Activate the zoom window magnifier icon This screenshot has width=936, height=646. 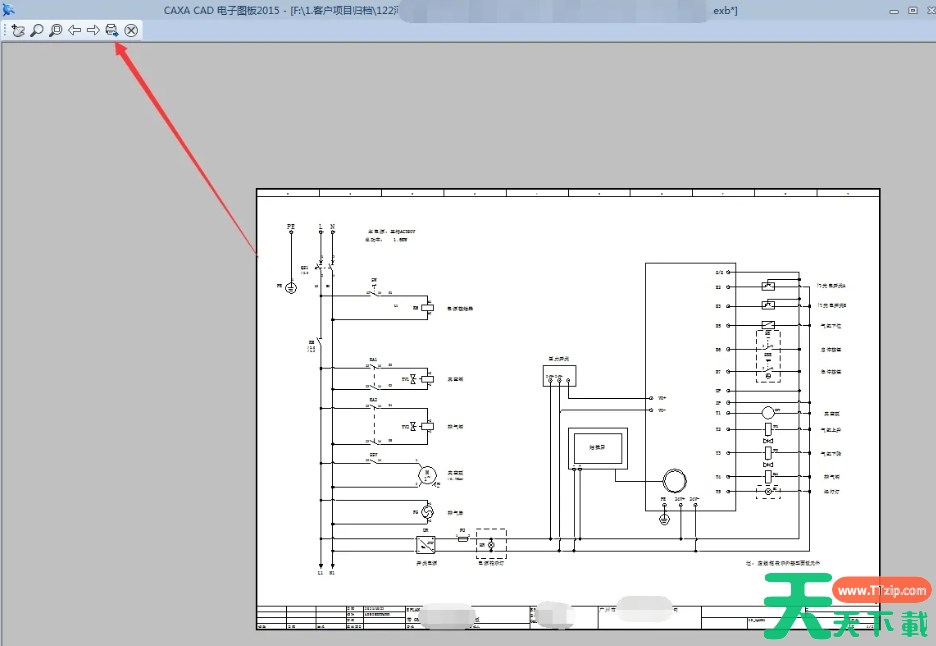pyautogui.click(x=56, y=30)
